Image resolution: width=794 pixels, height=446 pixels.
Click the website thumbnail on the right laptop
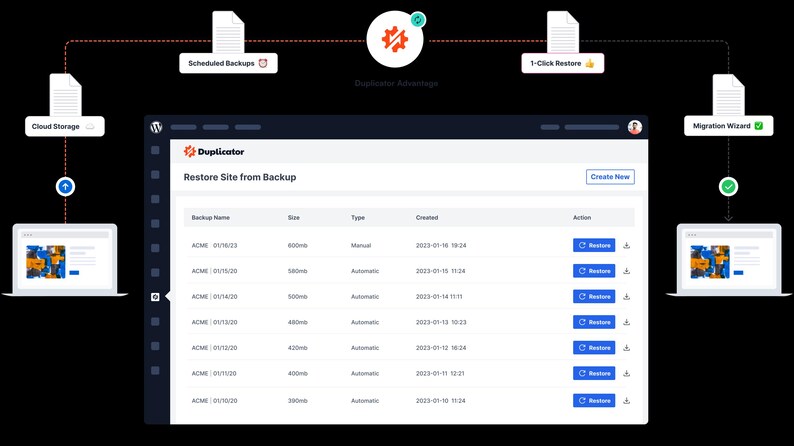(x=710, y=262)
